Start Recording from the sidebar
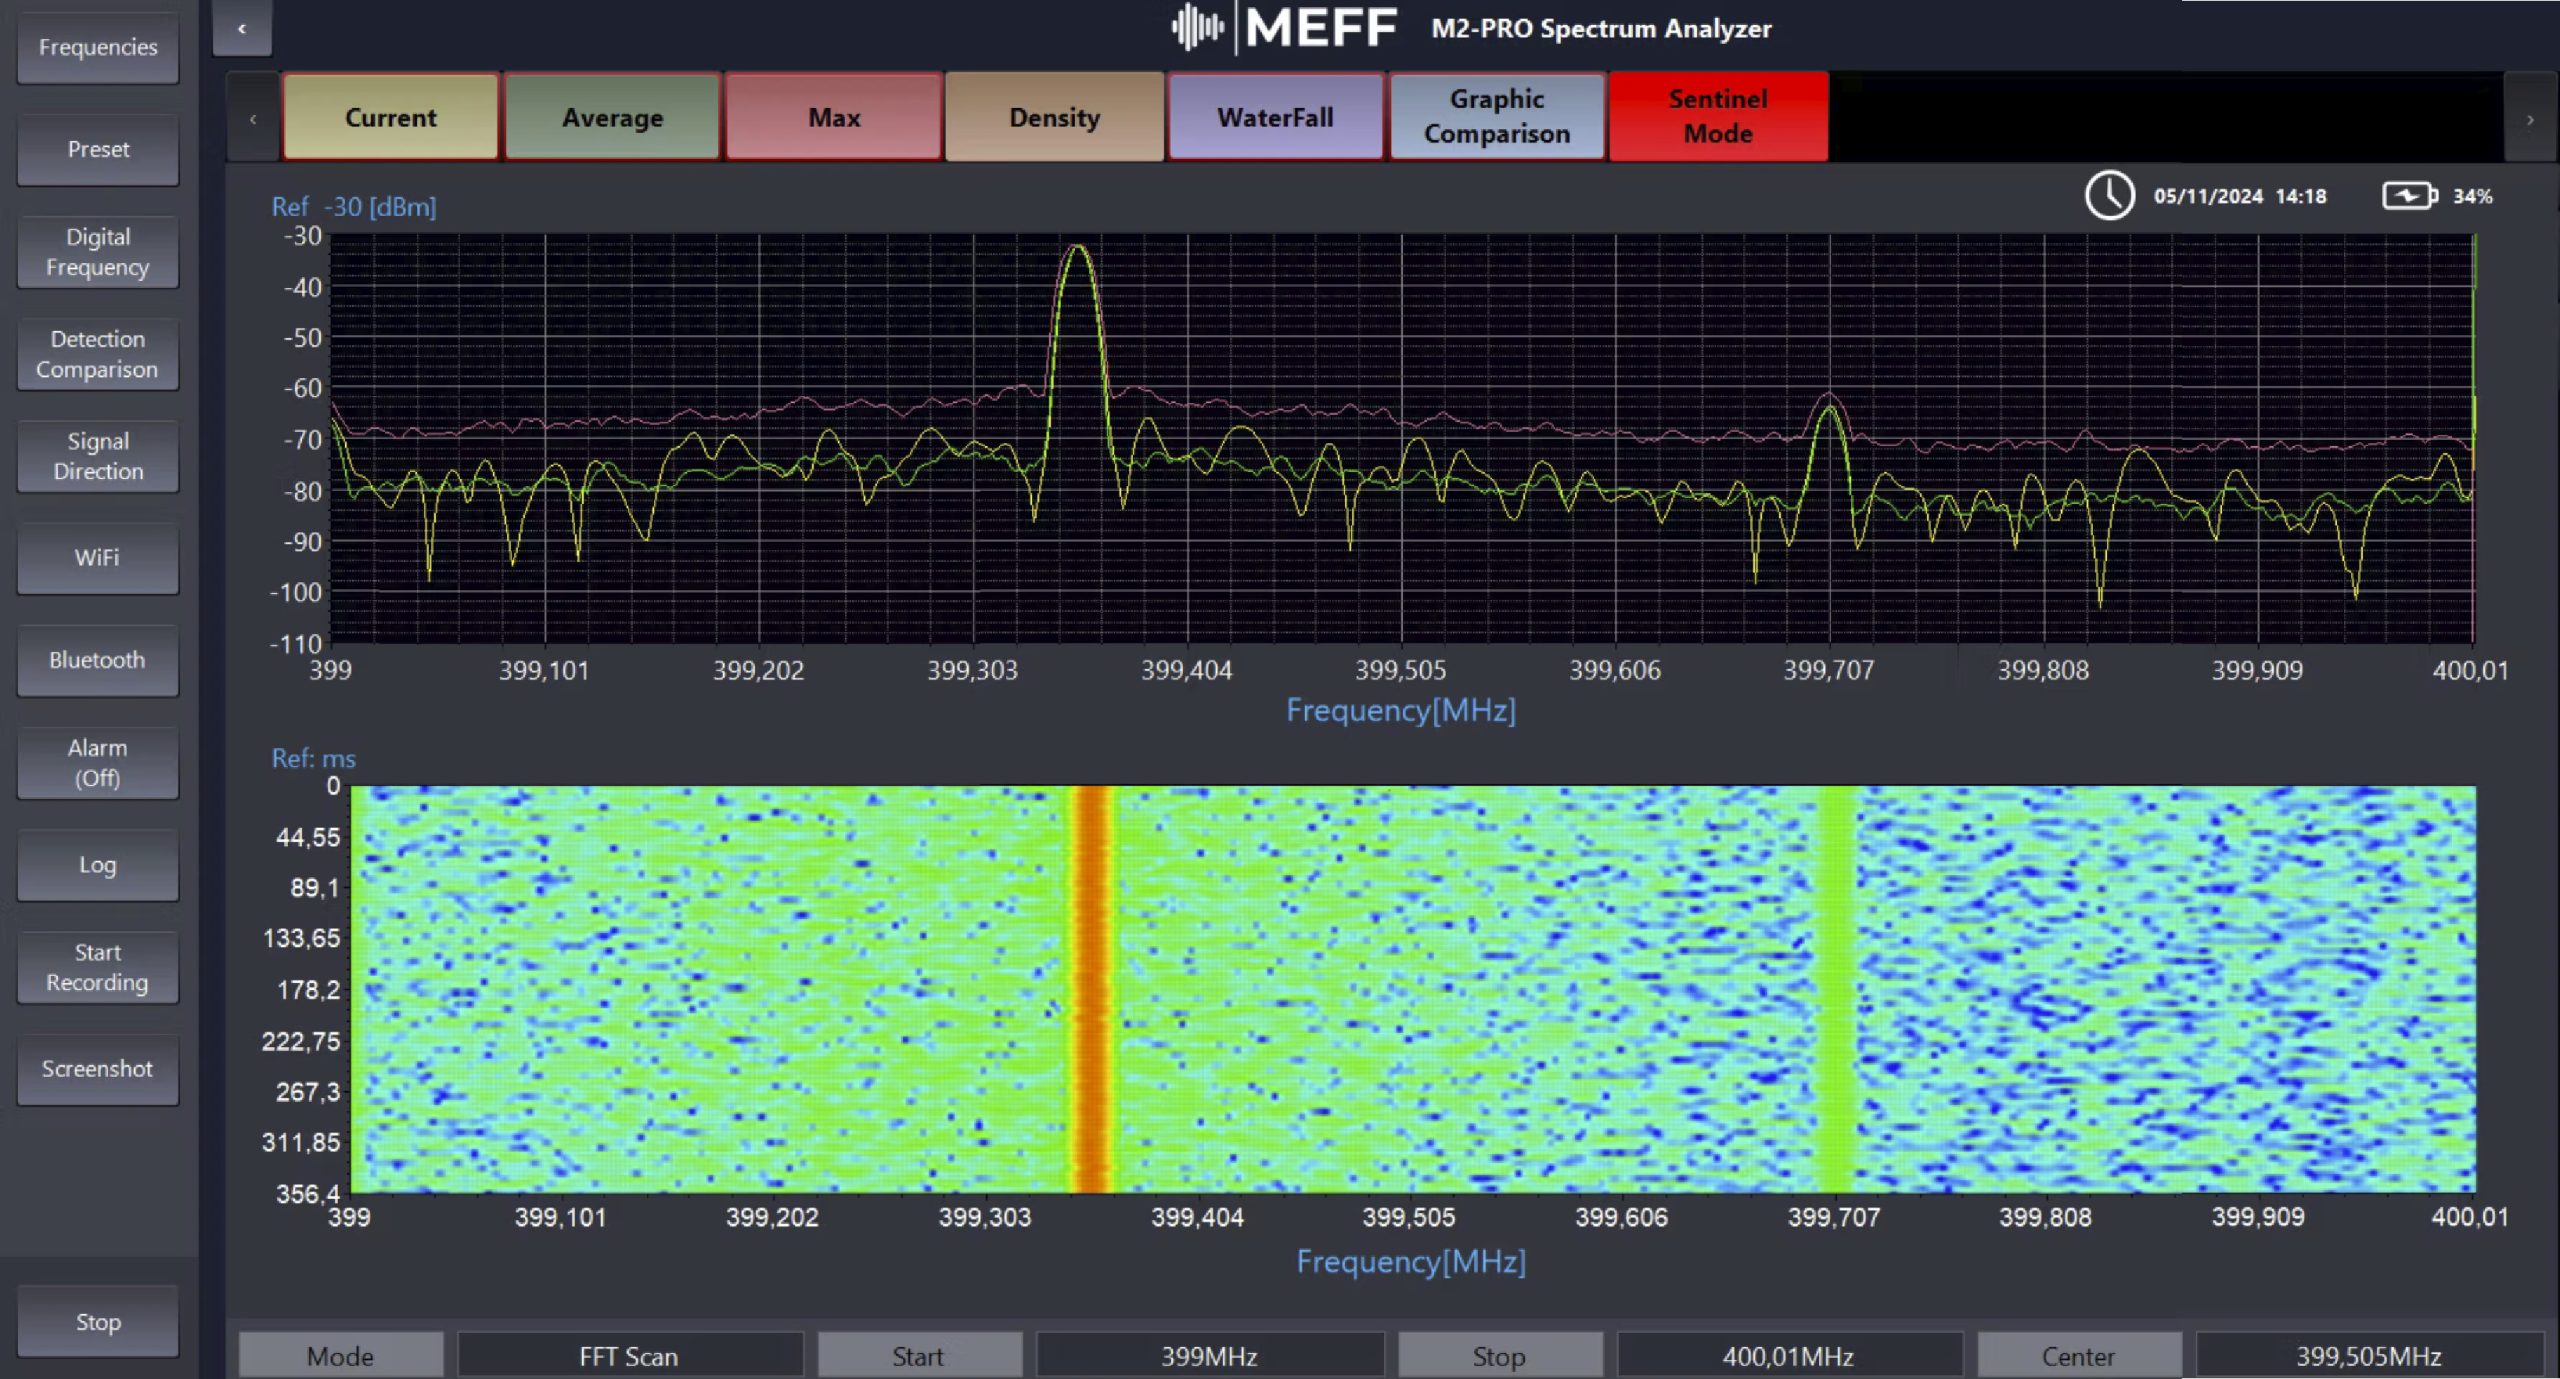The width and height of the screenshot is (2560, 1379). pos(98,967)
